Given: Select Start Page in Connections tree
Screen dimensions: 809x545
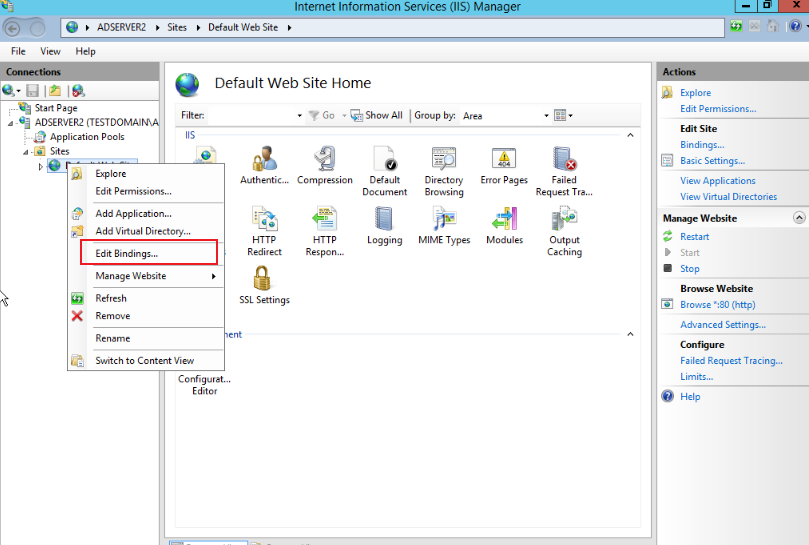Looking at the screenshot, I should pyautogui.click(x=56, y=108).
